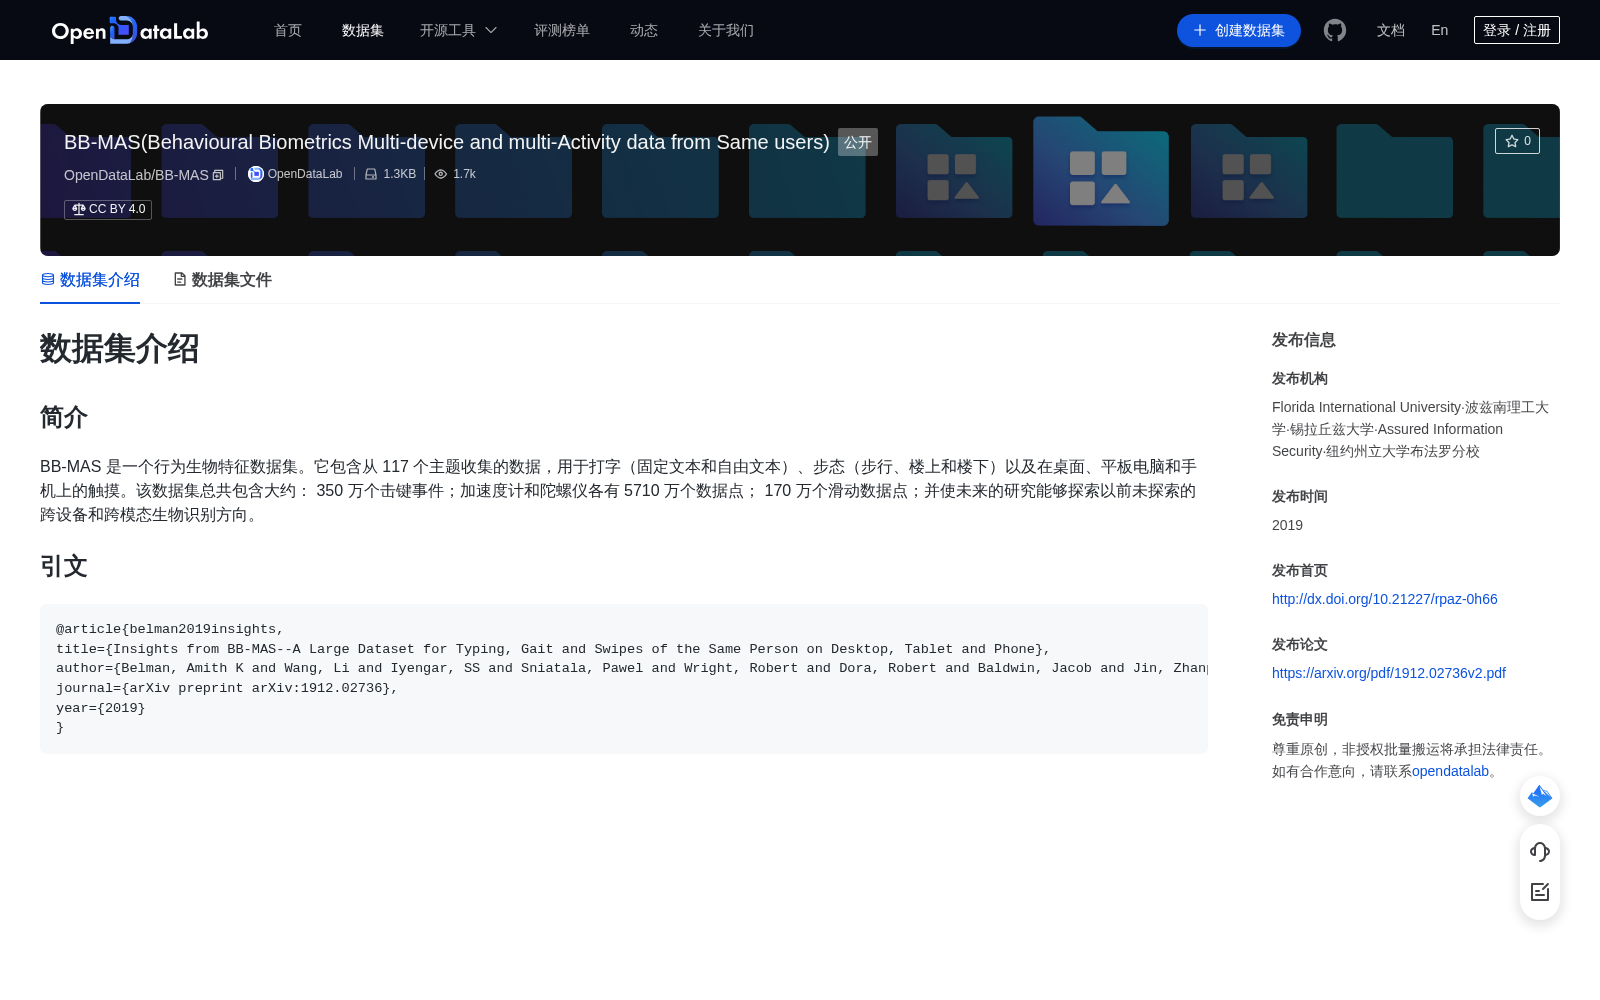Click the BB-MAS dataset title text
This screenshot has width=1600, height=1000.
pos(447,142)
